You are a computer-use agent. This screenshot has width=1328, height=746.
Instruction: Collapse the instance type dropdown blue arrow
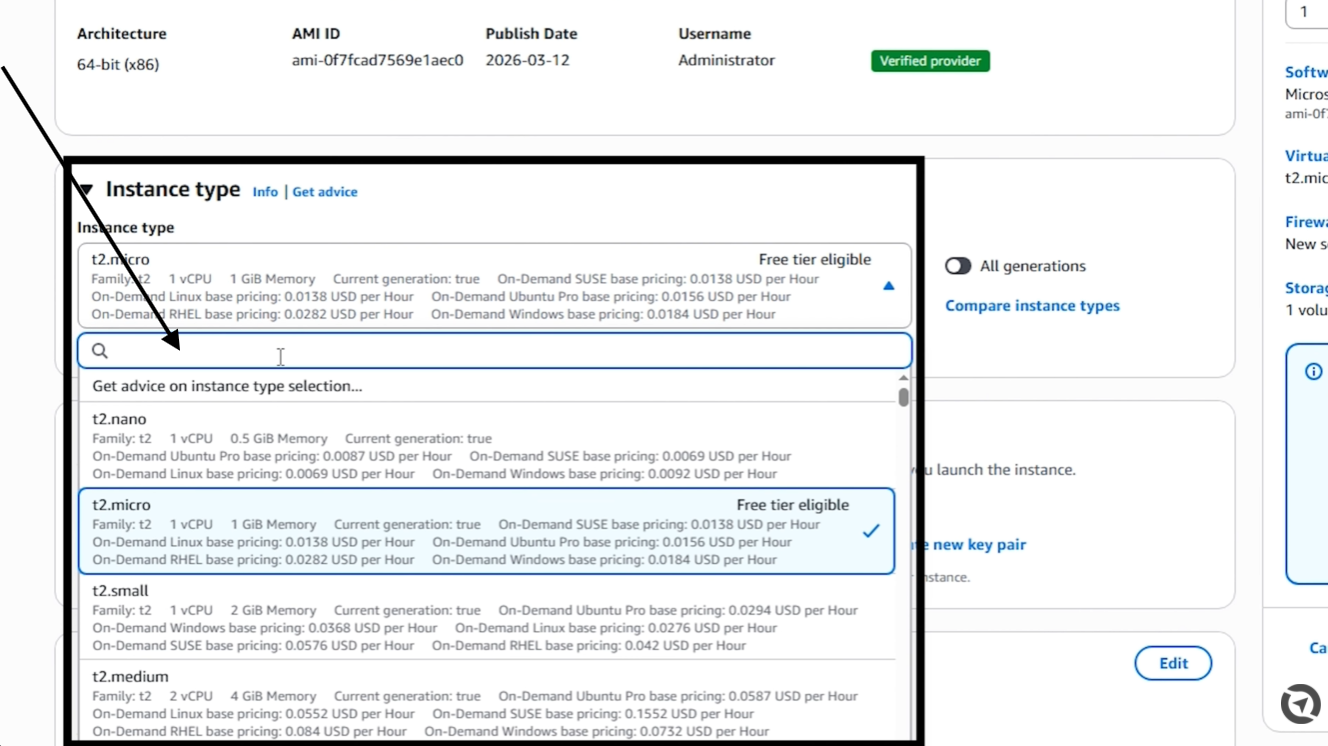tap(889, 286)
